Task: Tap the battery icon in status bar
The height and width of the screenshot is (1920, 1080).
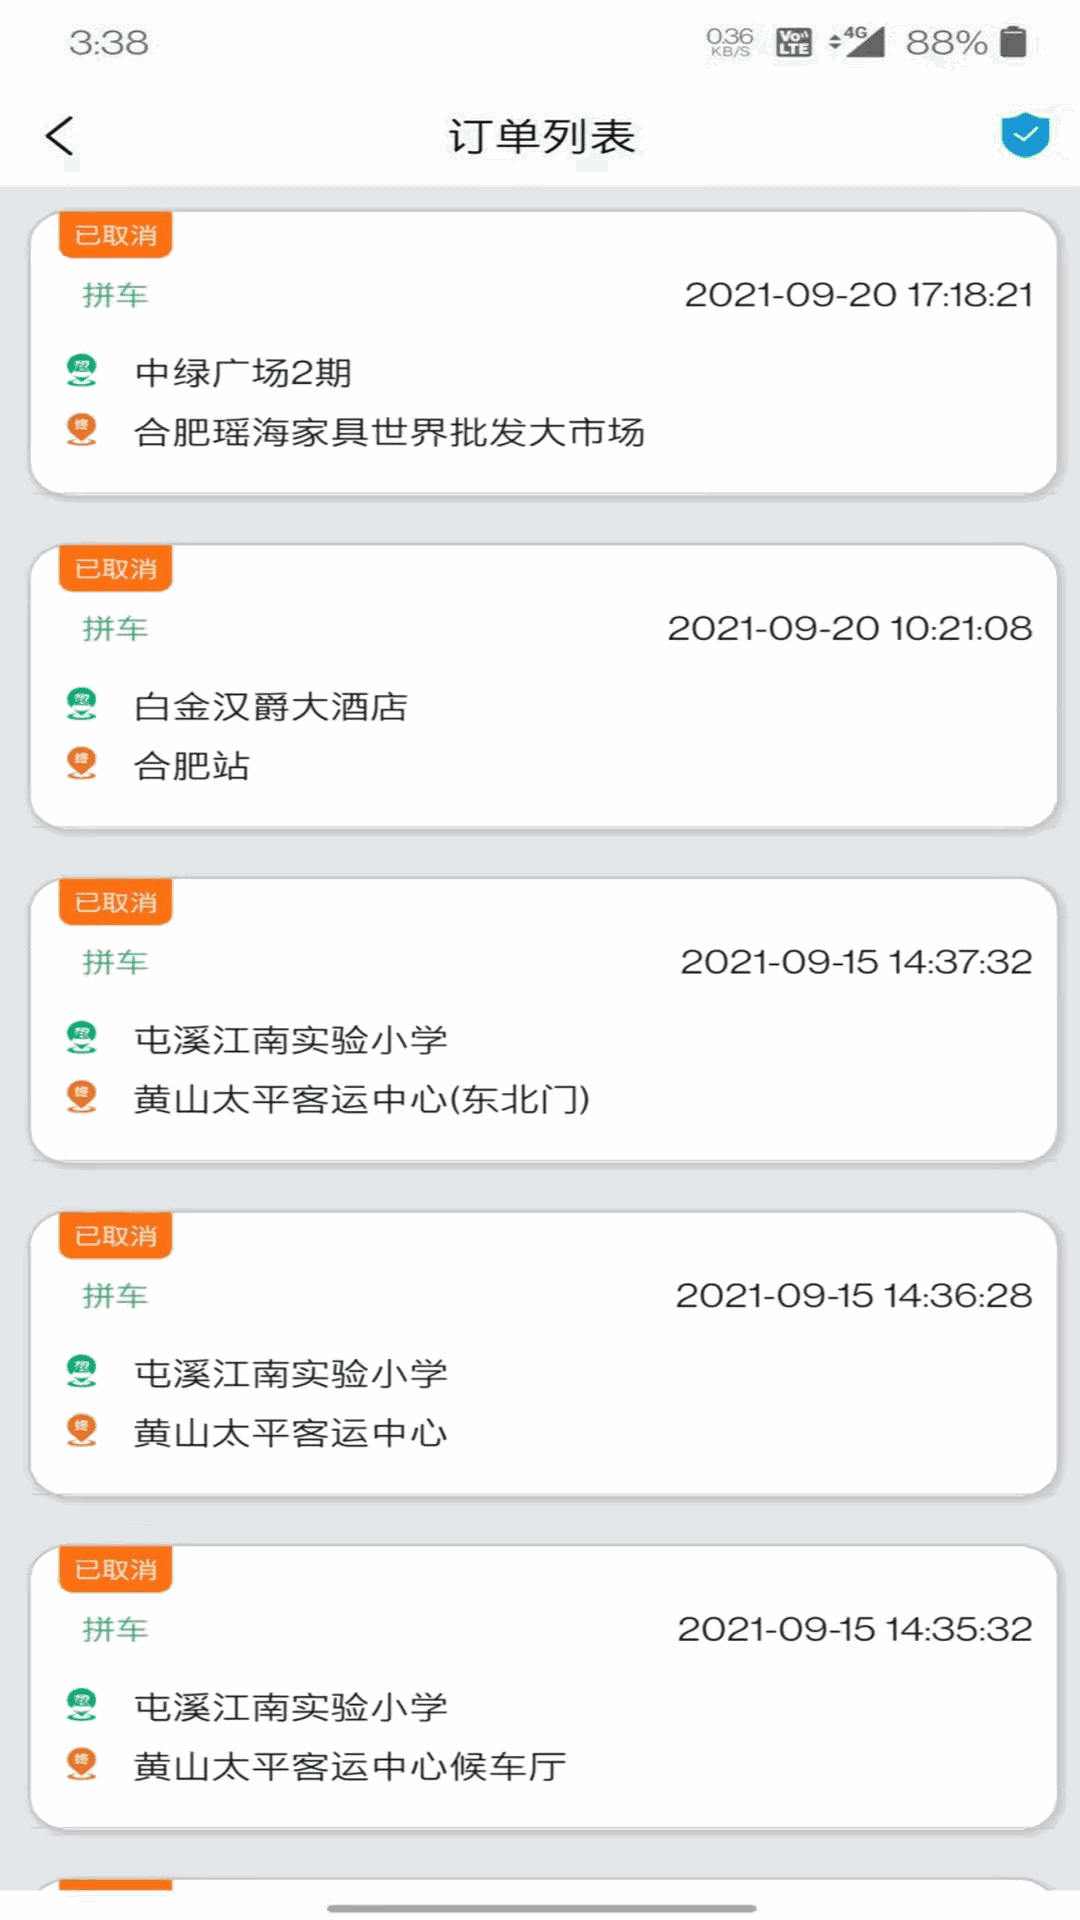Action: pos(1014,42)
